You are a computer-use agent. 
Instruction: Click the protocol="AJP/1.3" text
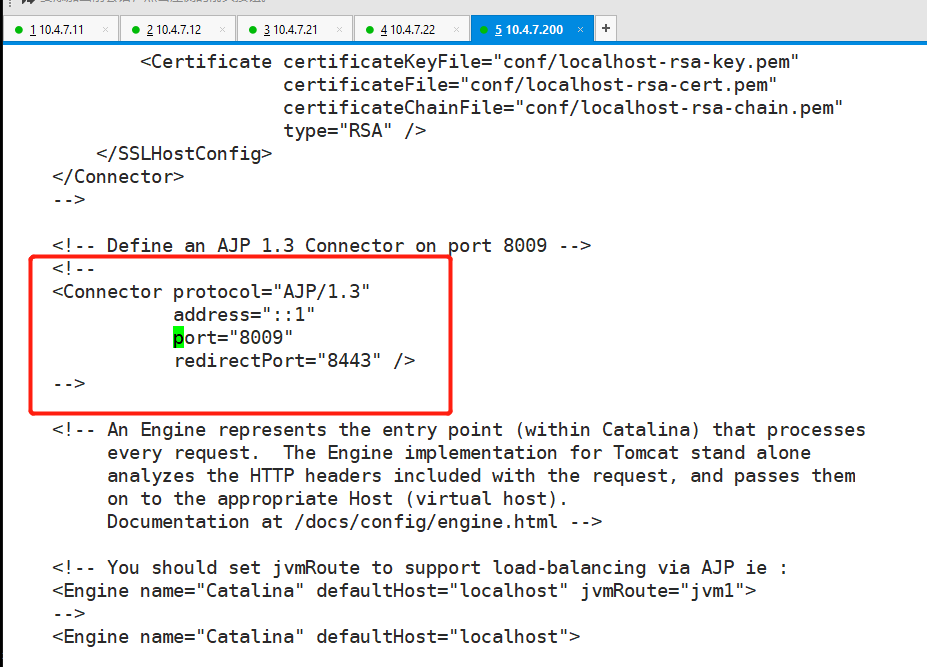(271, 292)
